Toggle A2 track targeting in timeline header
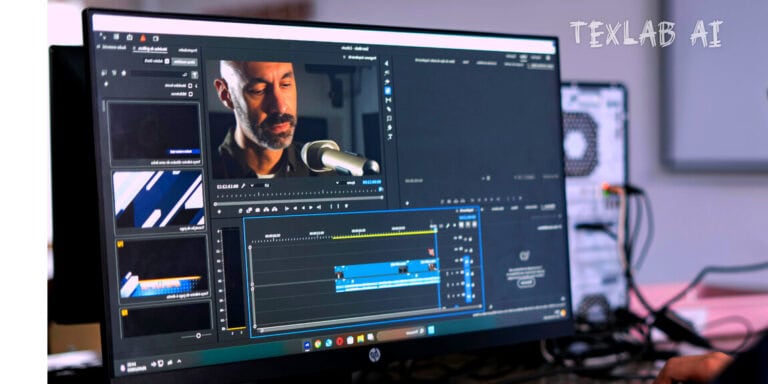This screenshot has width=768, height=384. (468, 285)
